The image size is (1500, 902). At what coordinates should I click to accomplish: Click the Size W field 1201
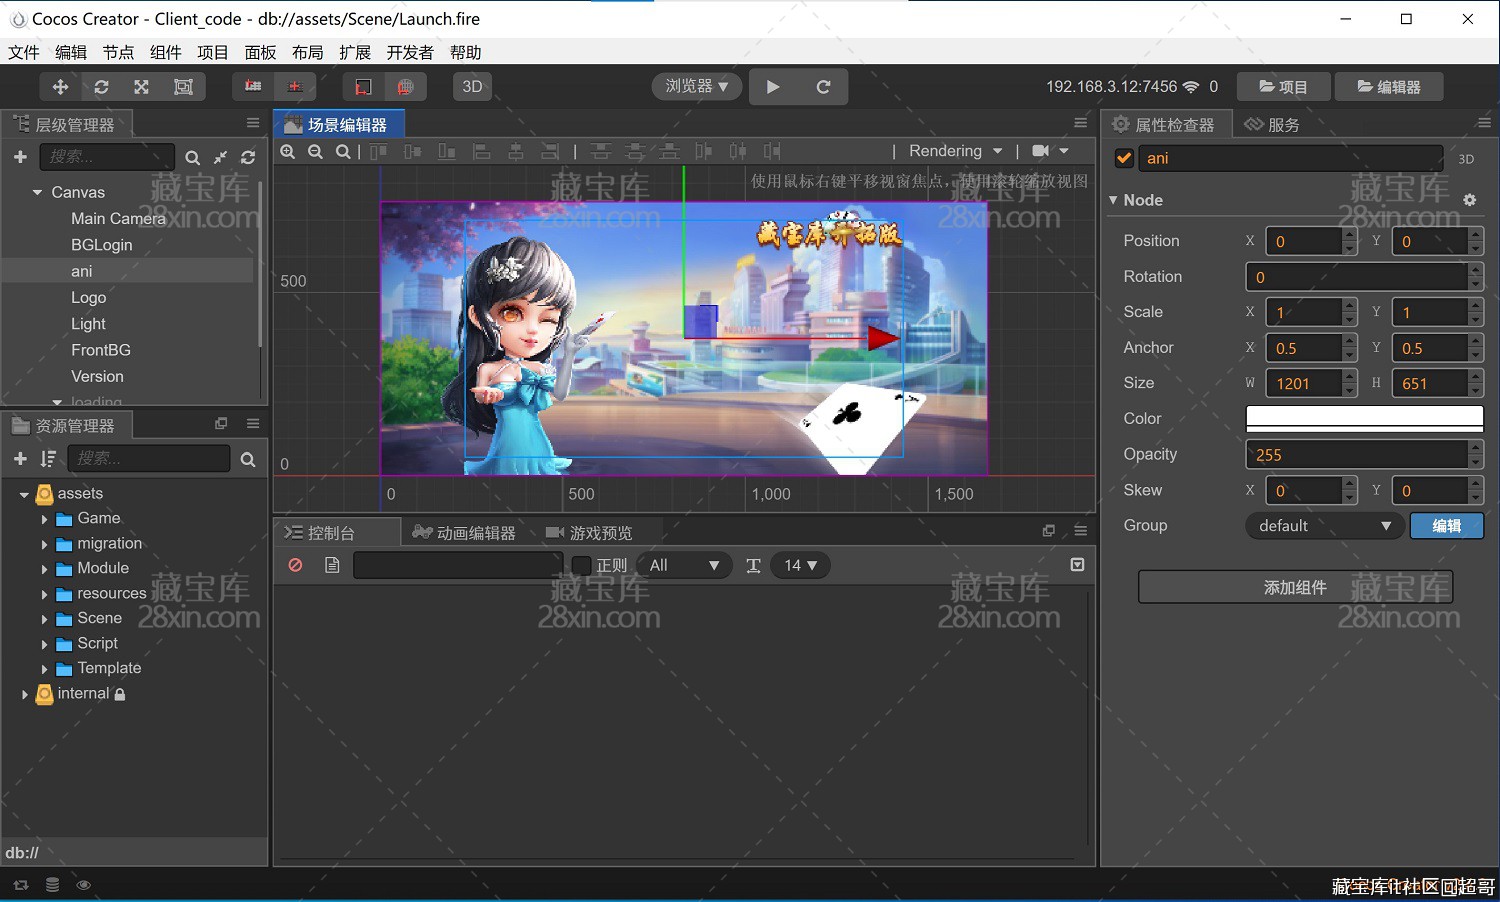[x=1303, y=383]
